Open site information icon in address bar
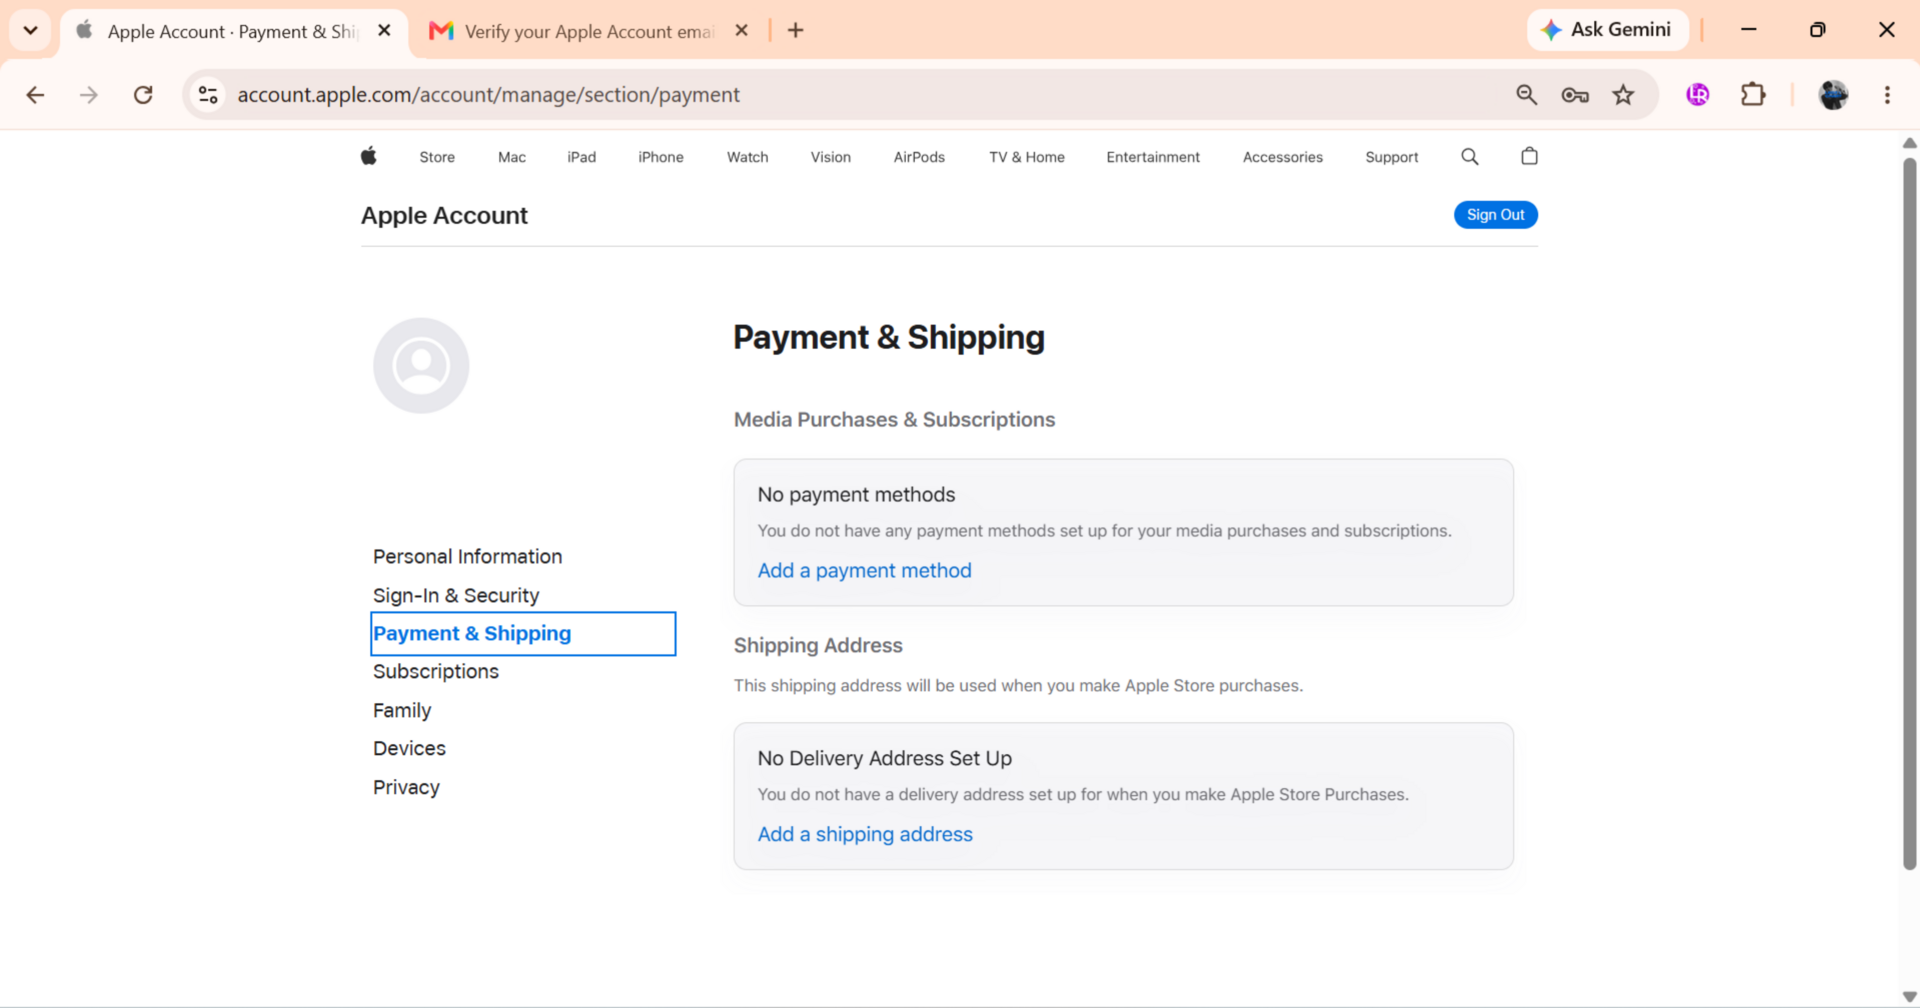 208,95
